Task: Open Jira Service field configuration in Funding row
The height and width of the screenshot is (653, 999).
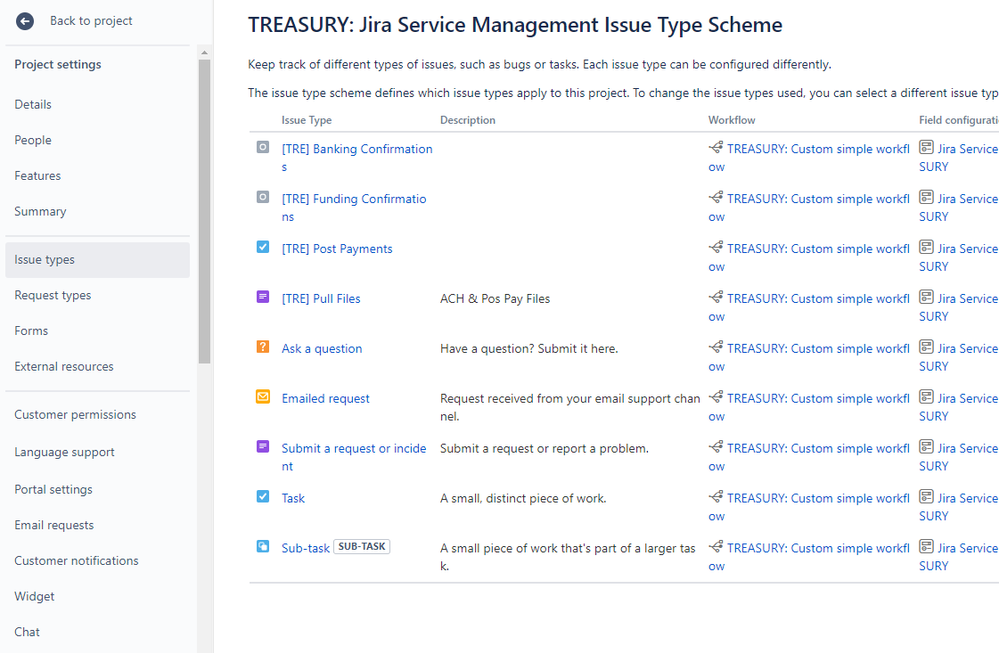Action: 959,207
